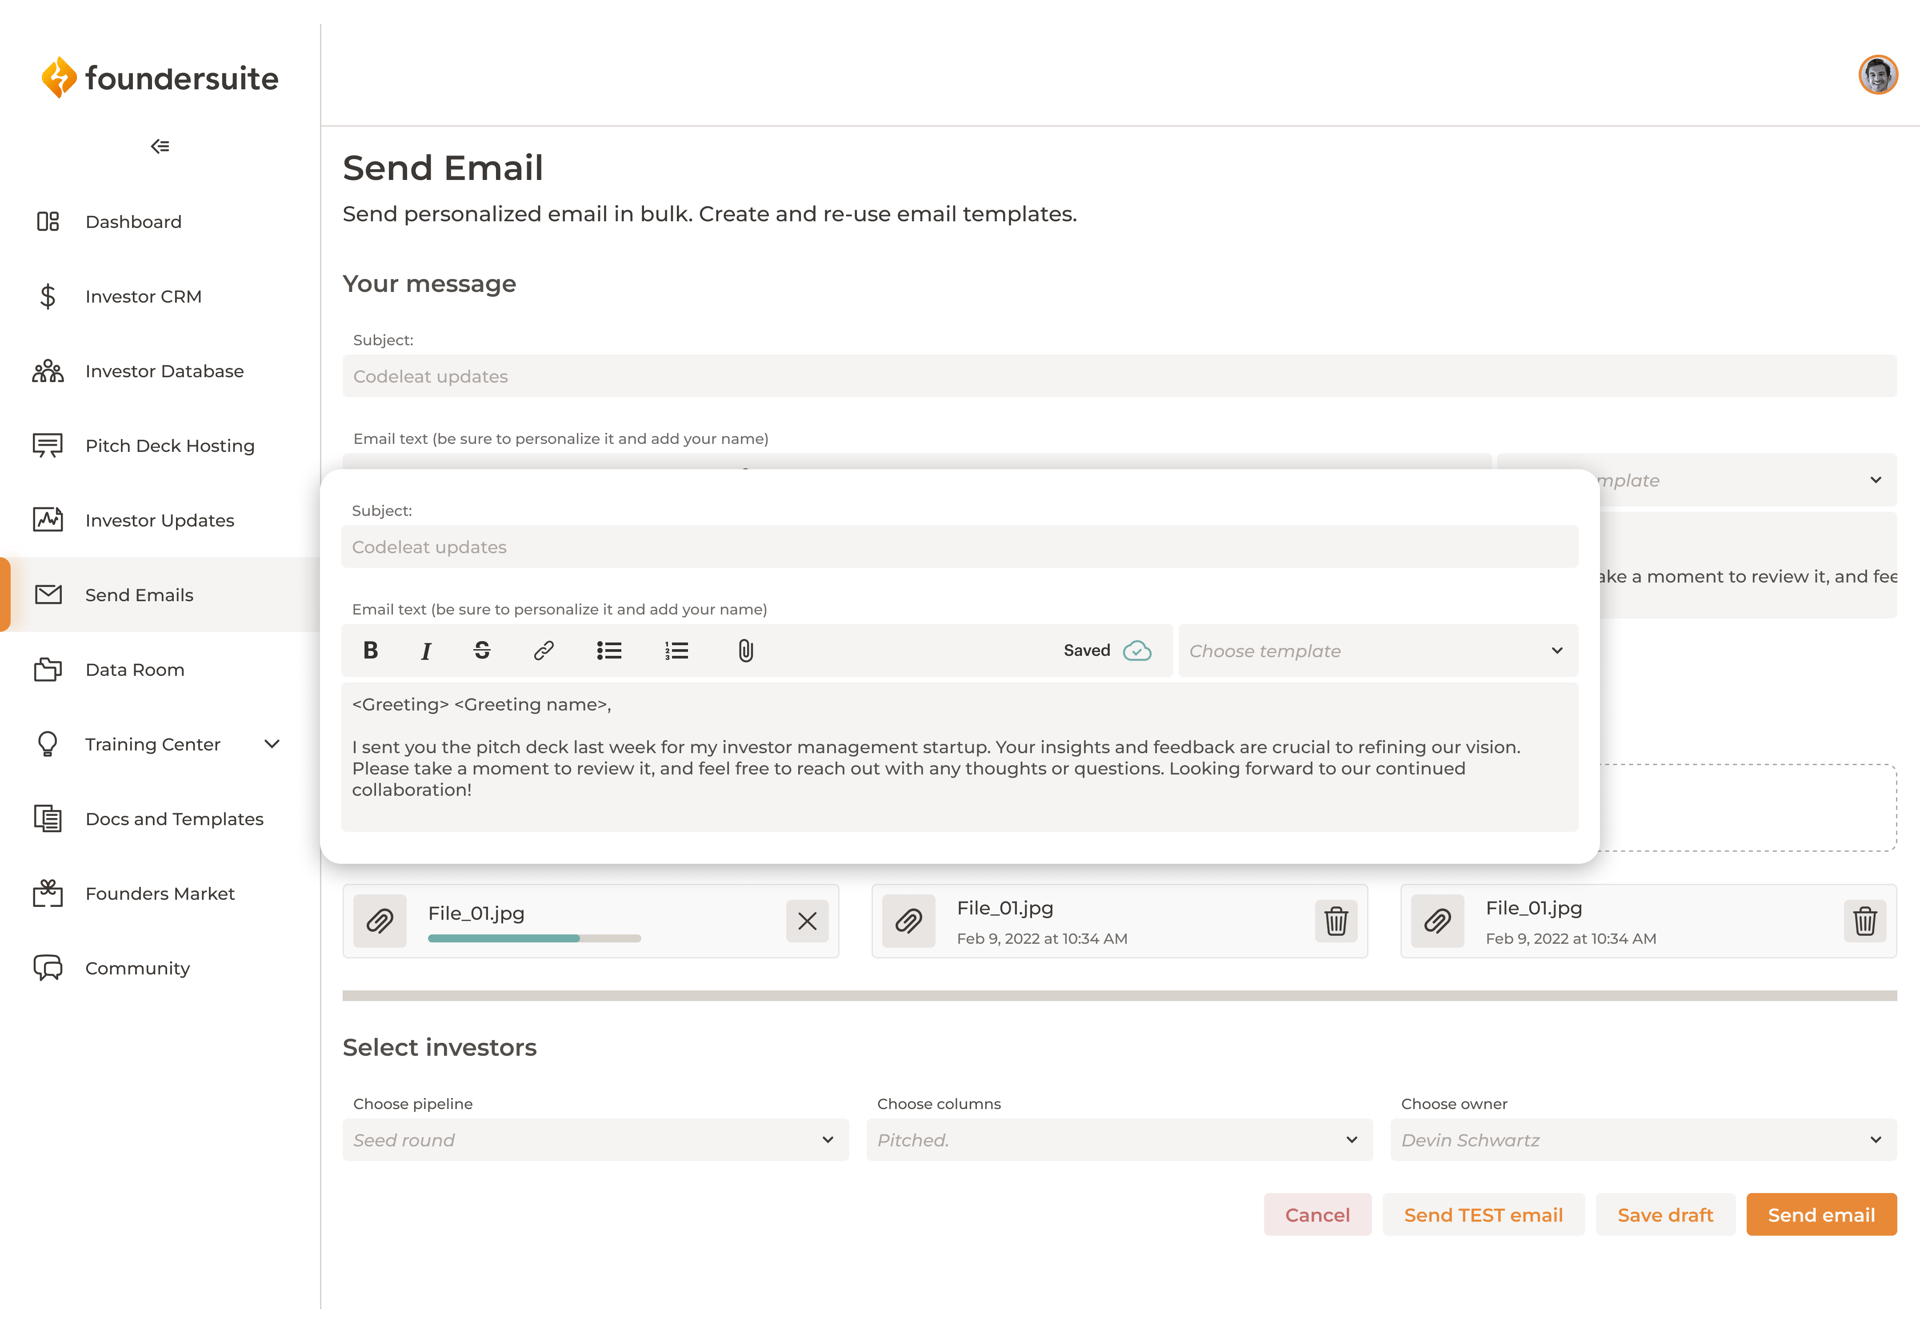Click the Link insertion icon
This screenshot has height=1333, width=1920.
click(x=543, y=650)
